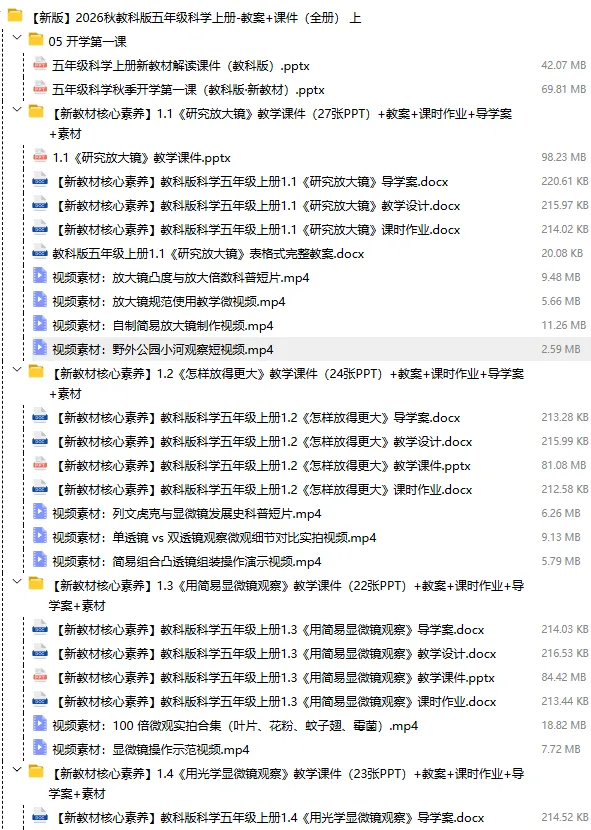Image resolution: width=591 pixels, height=830 pixels.
Task: Click the PPTX icon of 五年级科学上册新教材解读课件
Action: (x=40, y=64)
